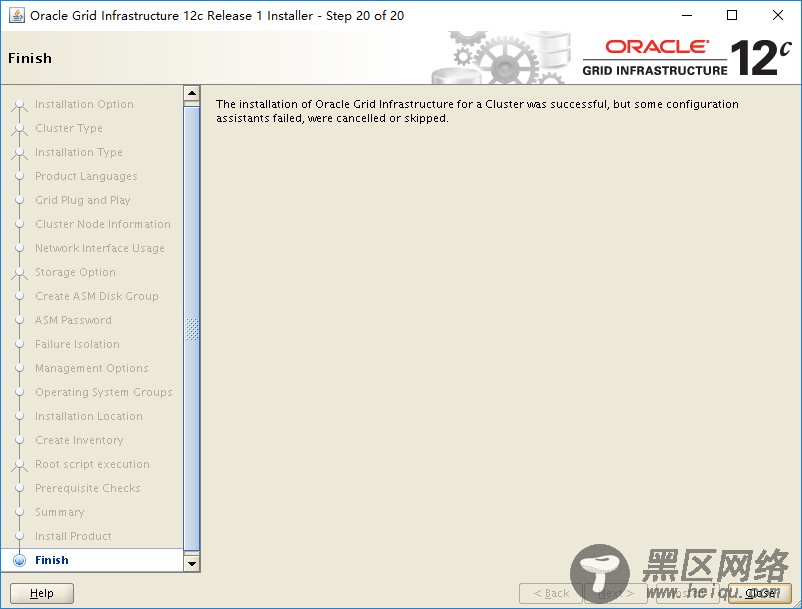Click the Java installer icon in title bar
802x609 pixels.
(17, 16)
